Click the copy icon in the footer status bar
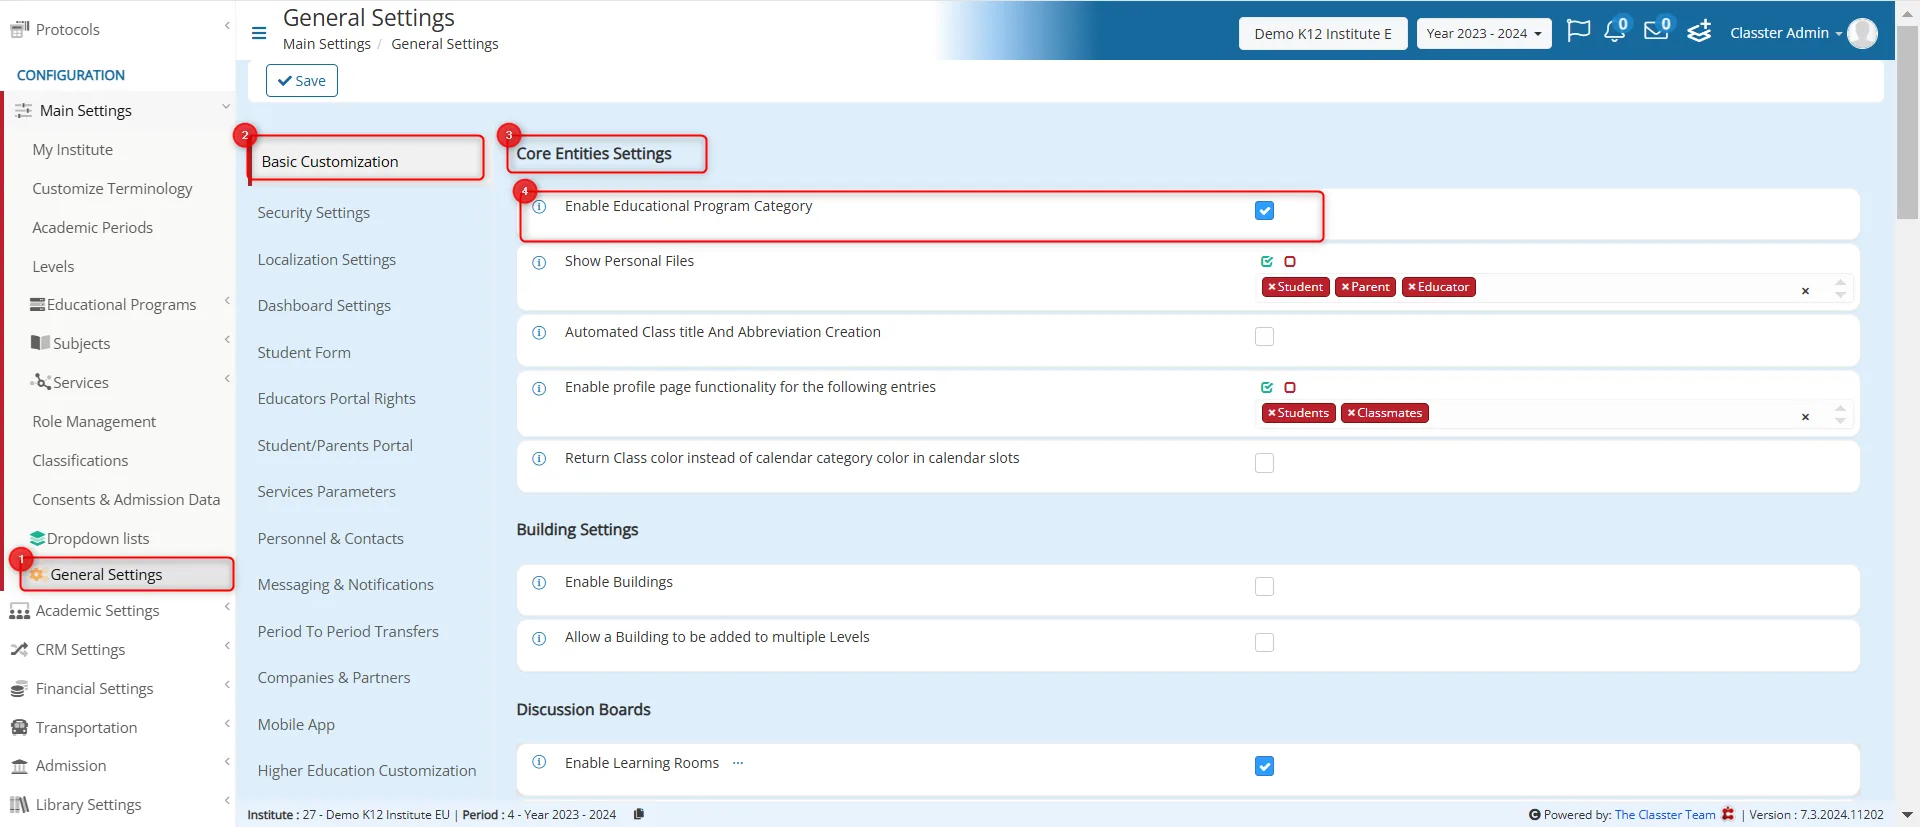 (638, 814)
